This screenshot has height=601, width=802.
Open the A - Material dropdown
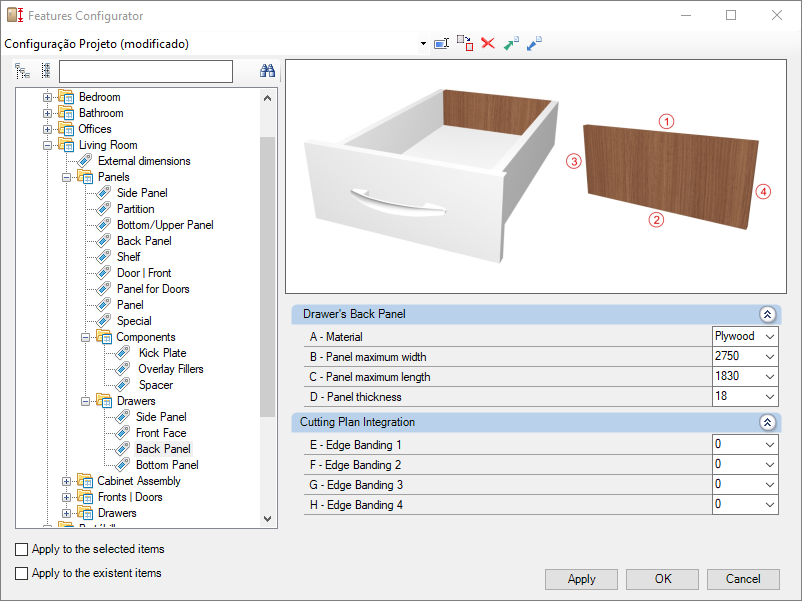point(770,337)
